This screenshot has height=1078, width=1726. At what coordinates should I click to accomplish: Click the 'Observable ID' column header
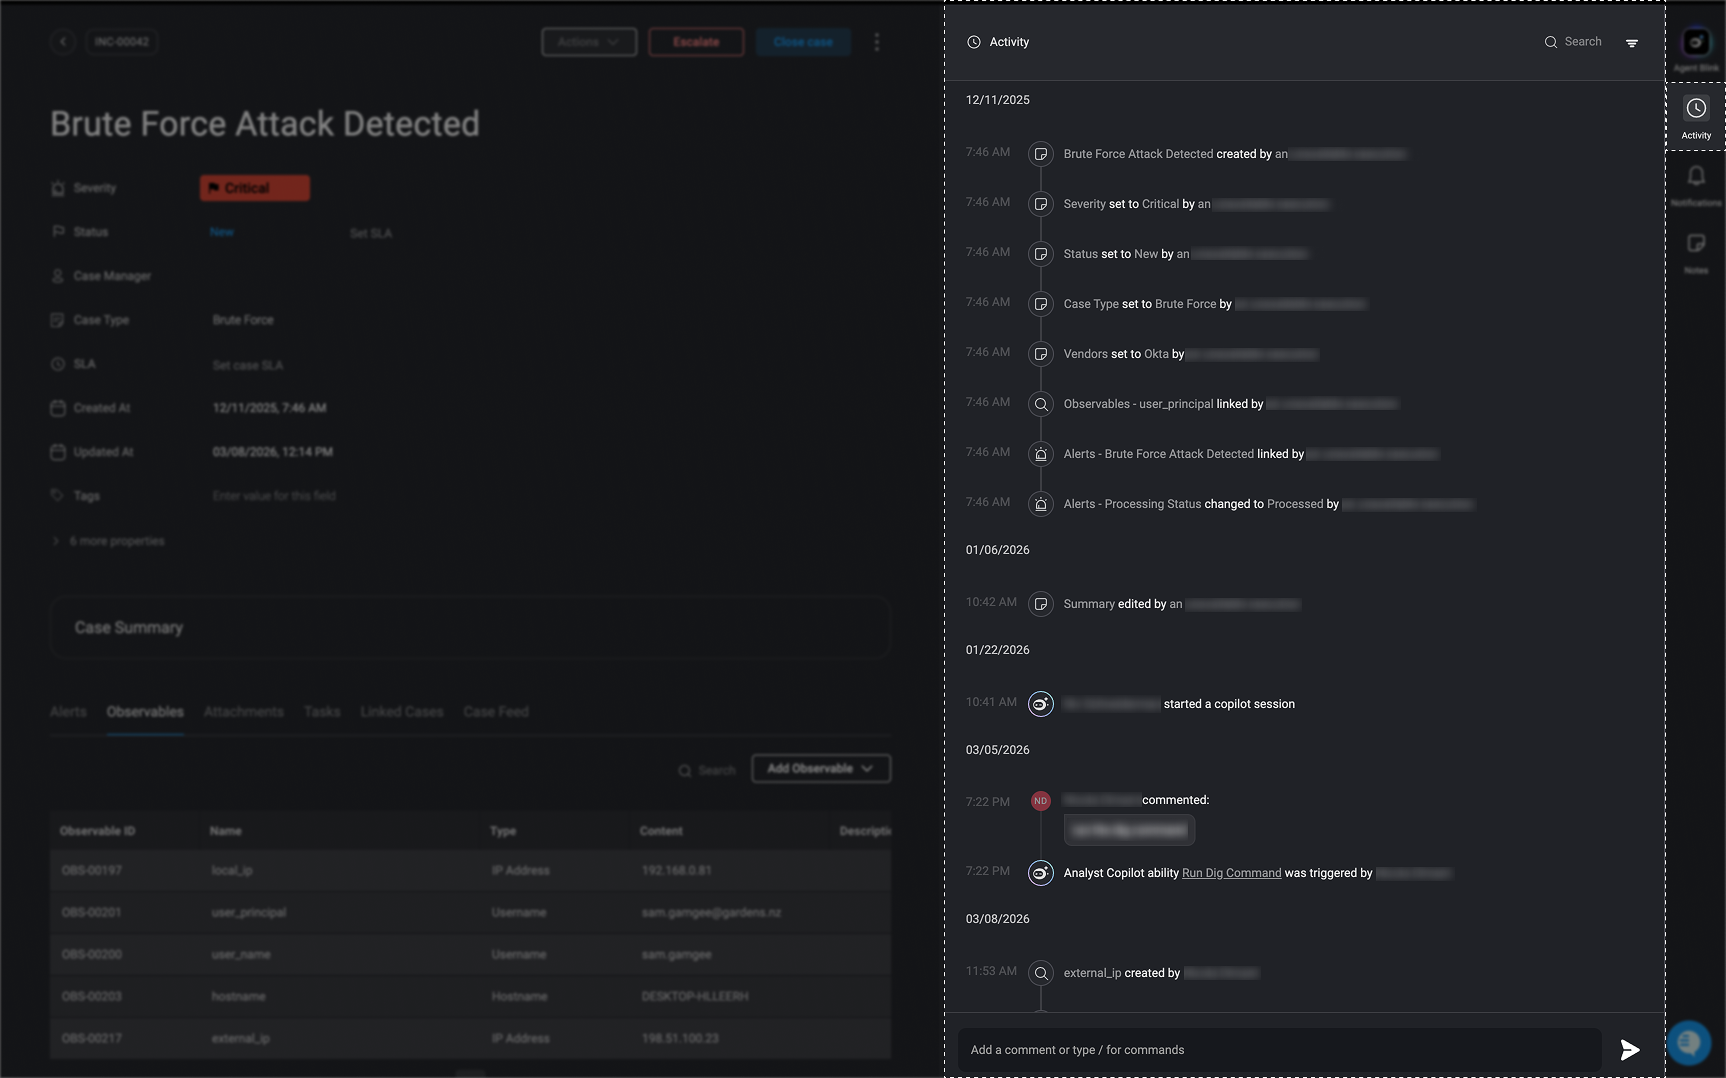[97, 831]
